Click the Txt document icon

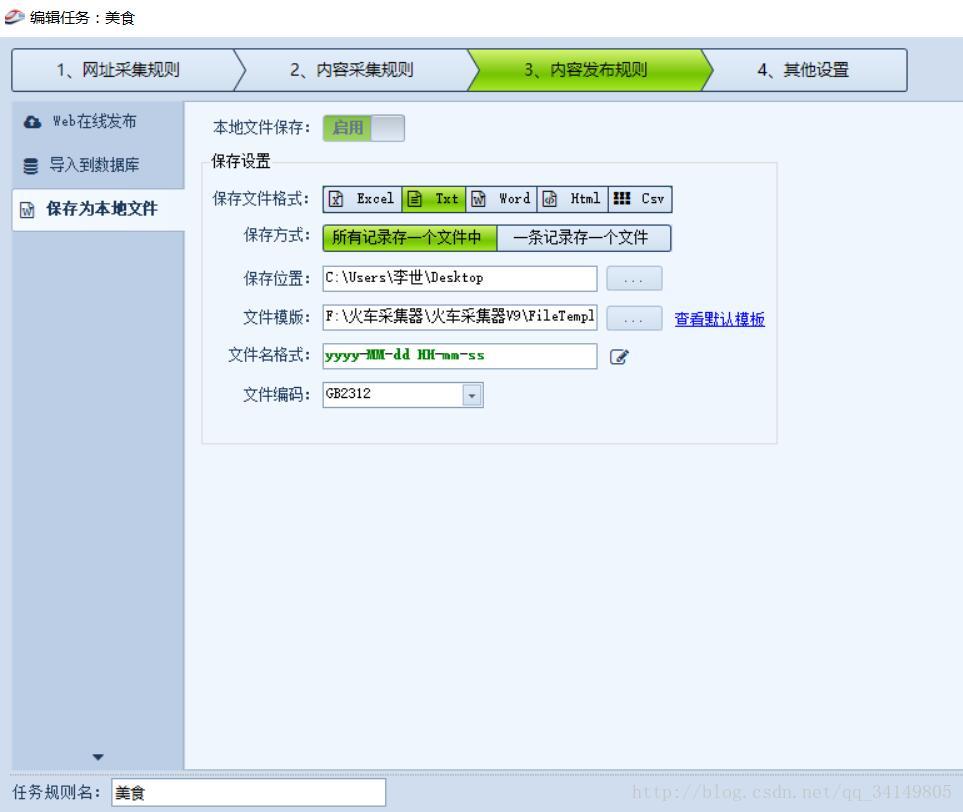pyautogui.click(x=415, y=199)
